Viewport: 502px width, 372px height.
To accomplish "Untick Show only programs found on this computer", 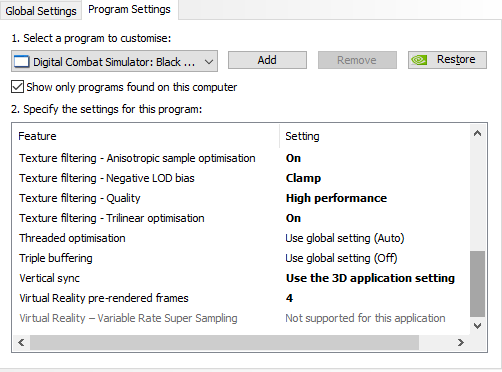I will click(x=17, y=87).
